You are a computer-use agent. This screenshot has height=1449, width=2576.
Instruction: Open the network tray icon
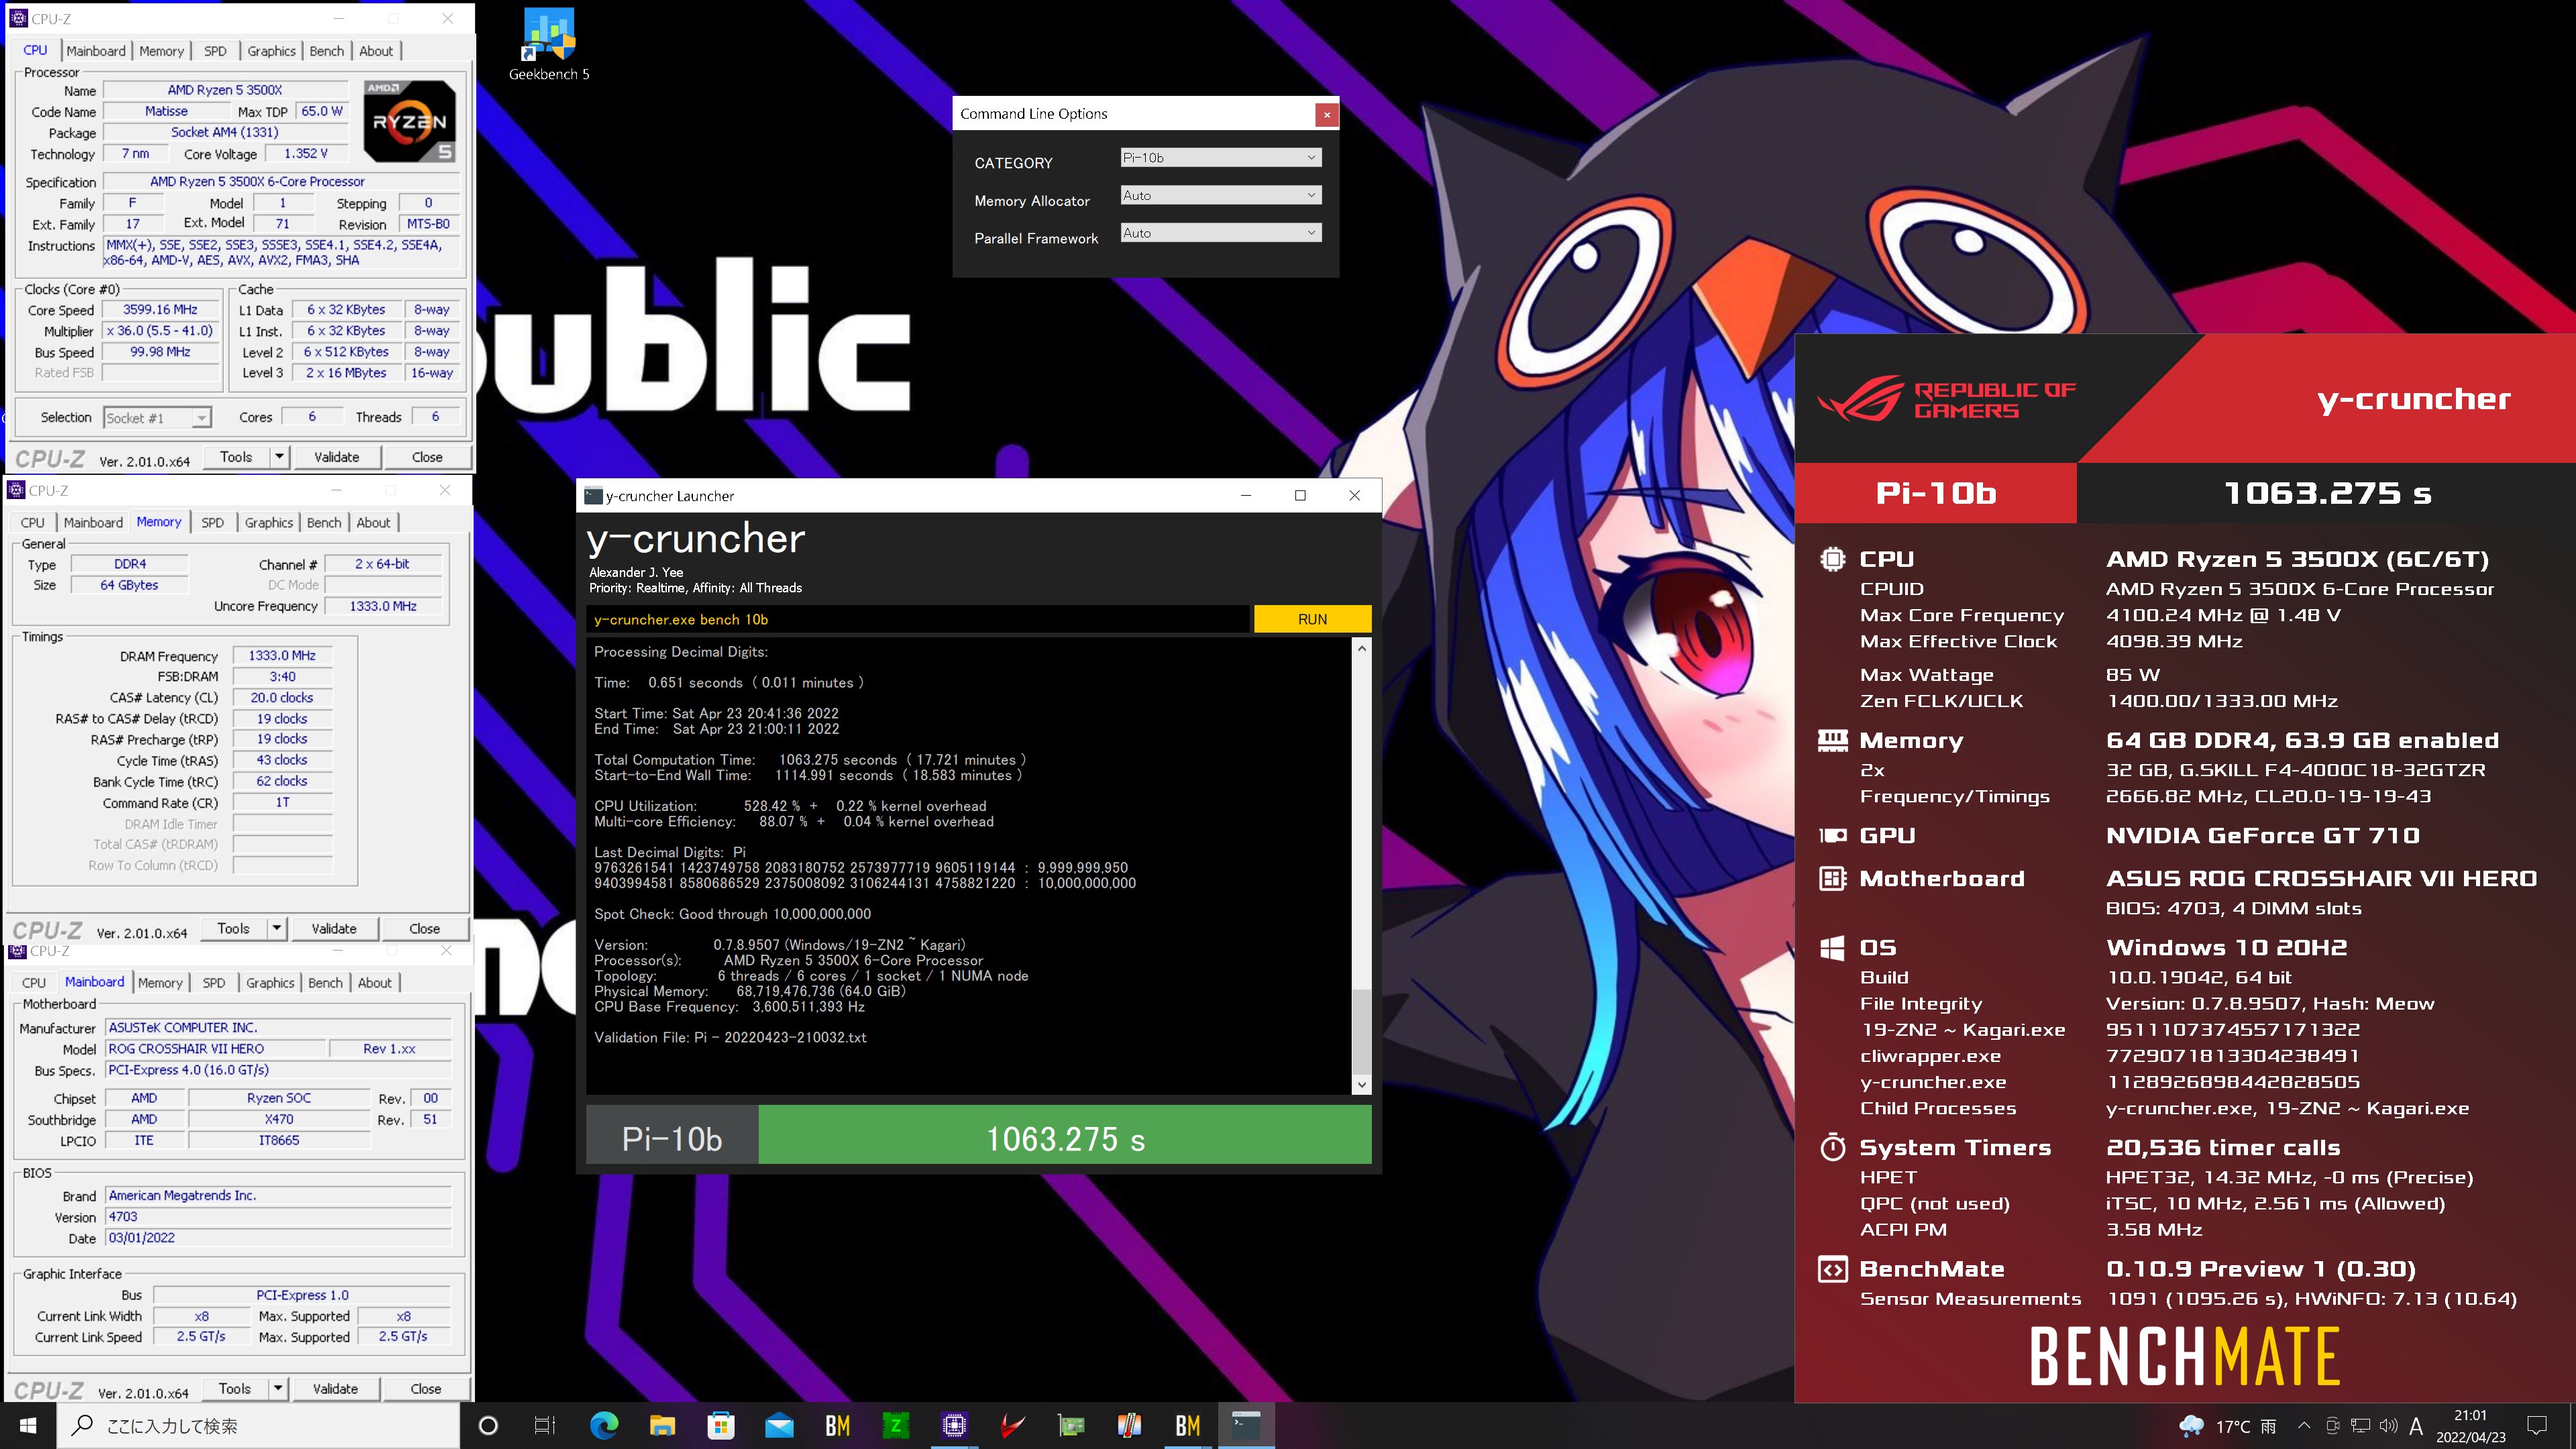2360,1426
